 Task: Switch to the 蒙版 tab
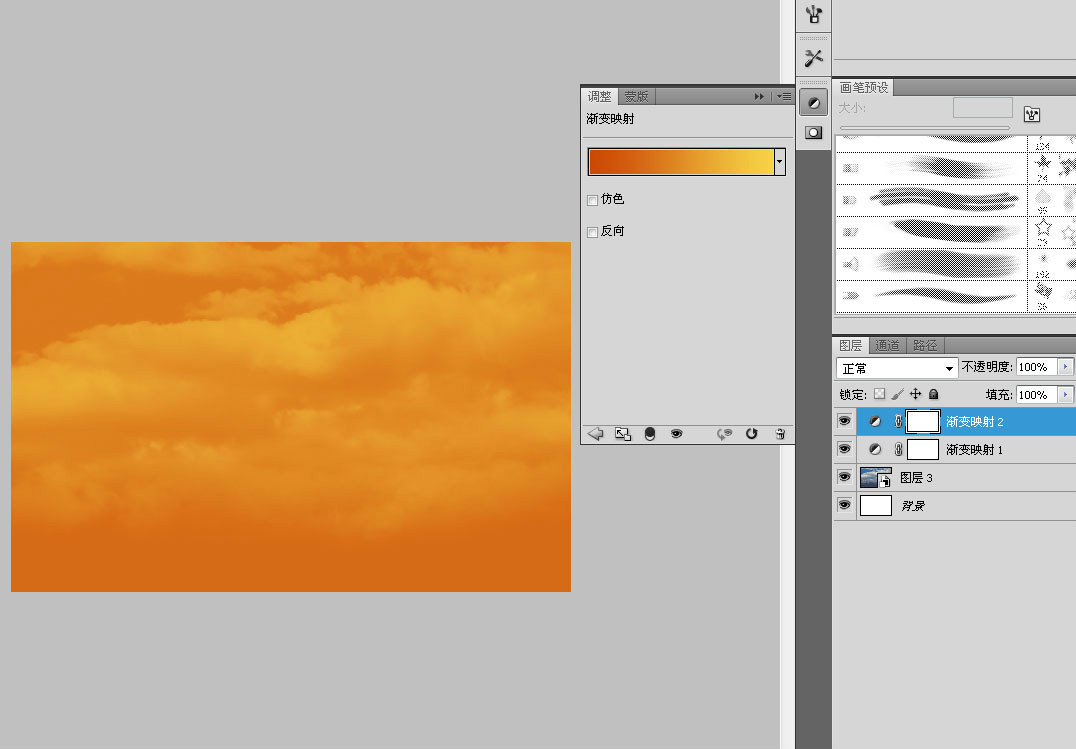636,97
